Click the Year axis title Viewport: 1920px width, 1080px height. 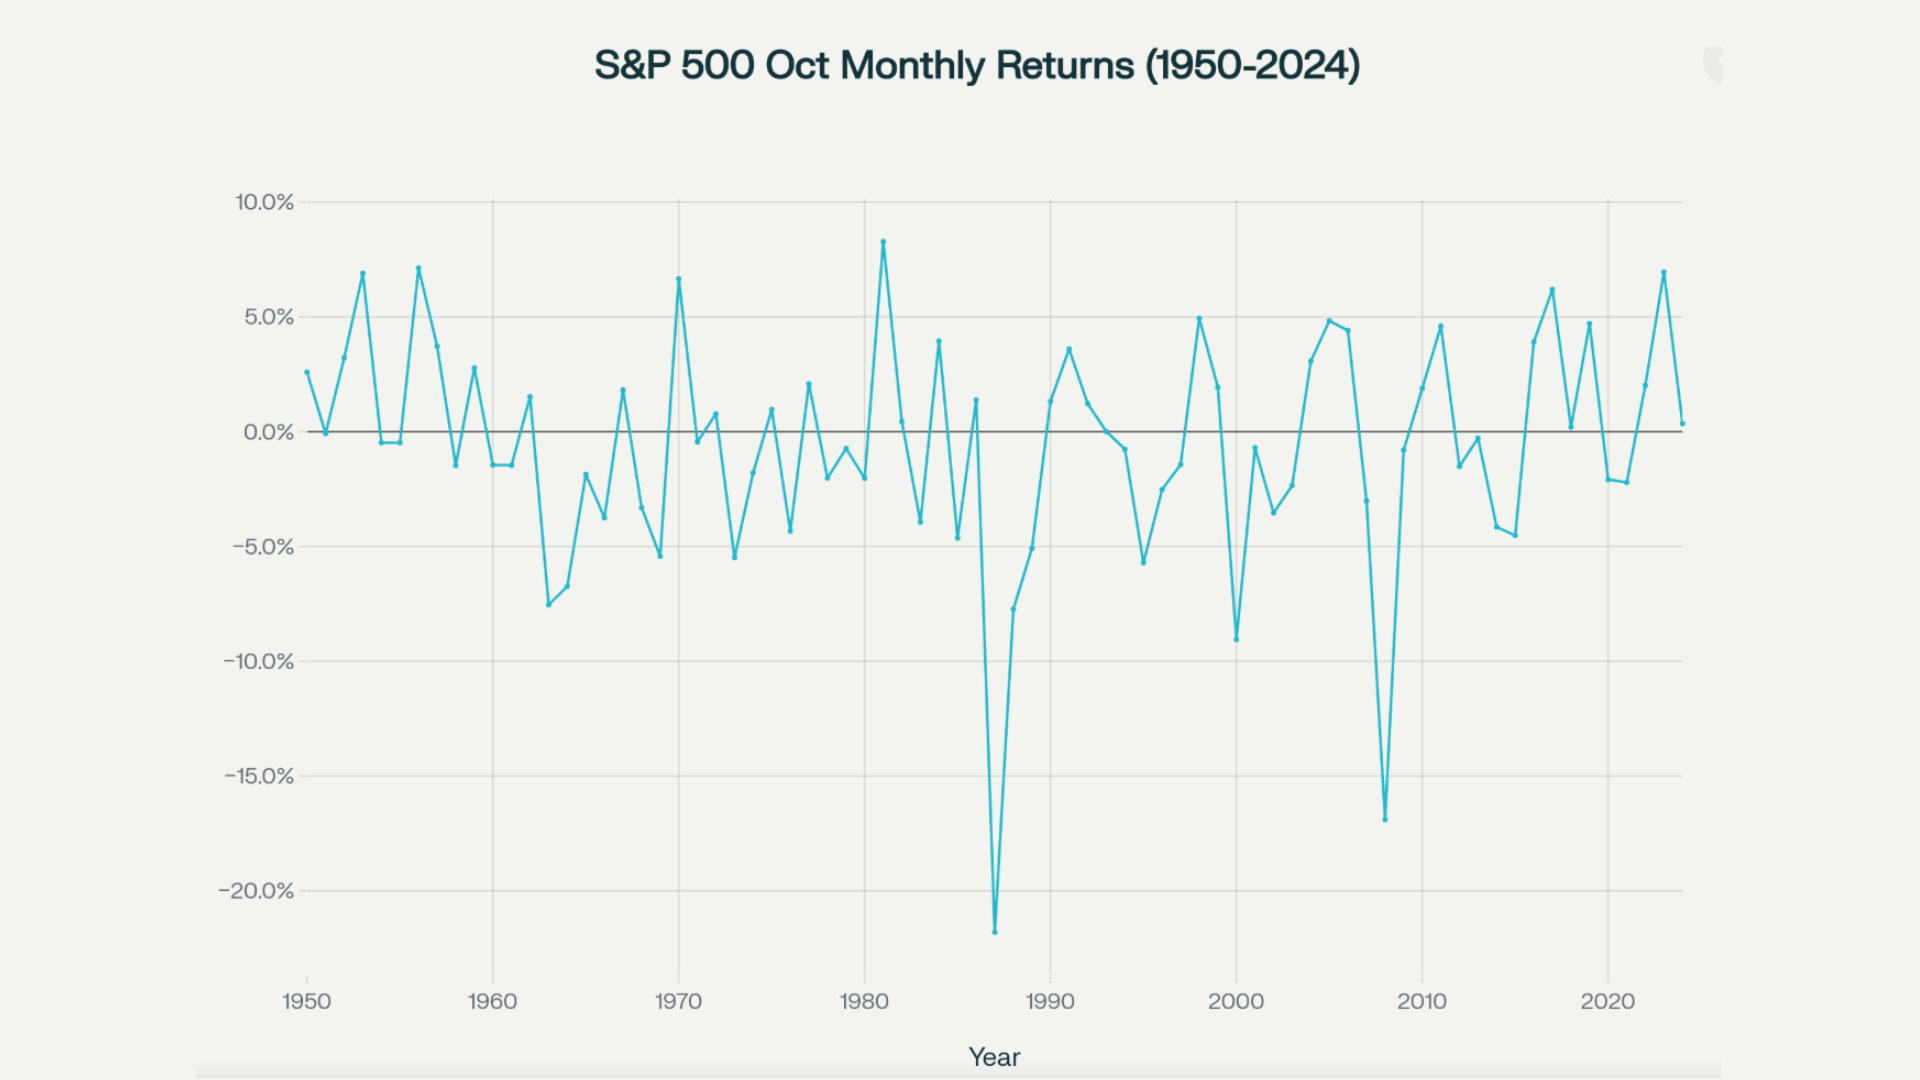(994, 1057)
